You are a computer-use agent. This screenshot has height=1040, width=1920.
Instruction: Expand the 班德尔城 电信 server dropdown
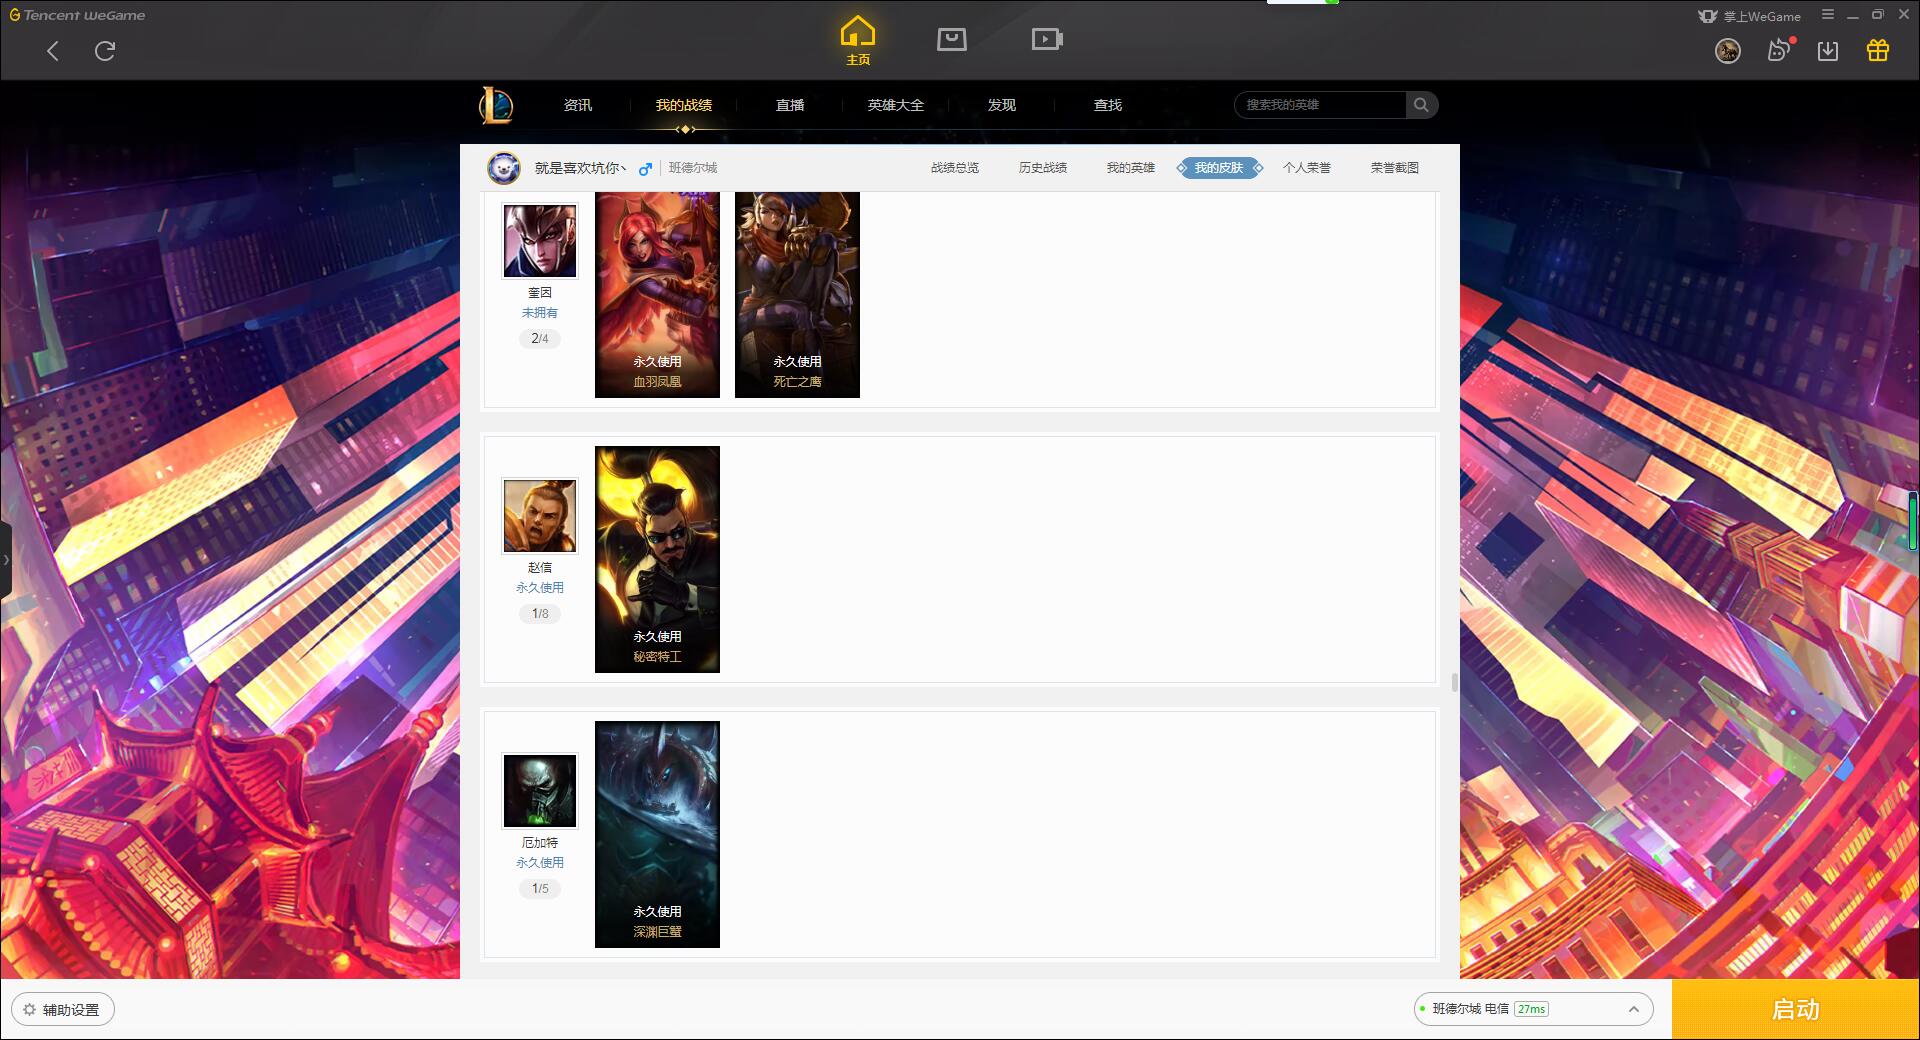[1534, 1009]
